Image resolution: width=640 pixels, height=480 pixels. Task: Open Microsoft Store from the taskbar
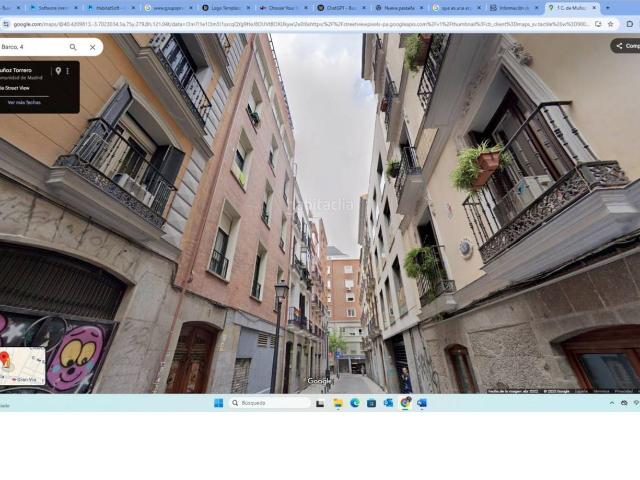(x=371, y=403)
